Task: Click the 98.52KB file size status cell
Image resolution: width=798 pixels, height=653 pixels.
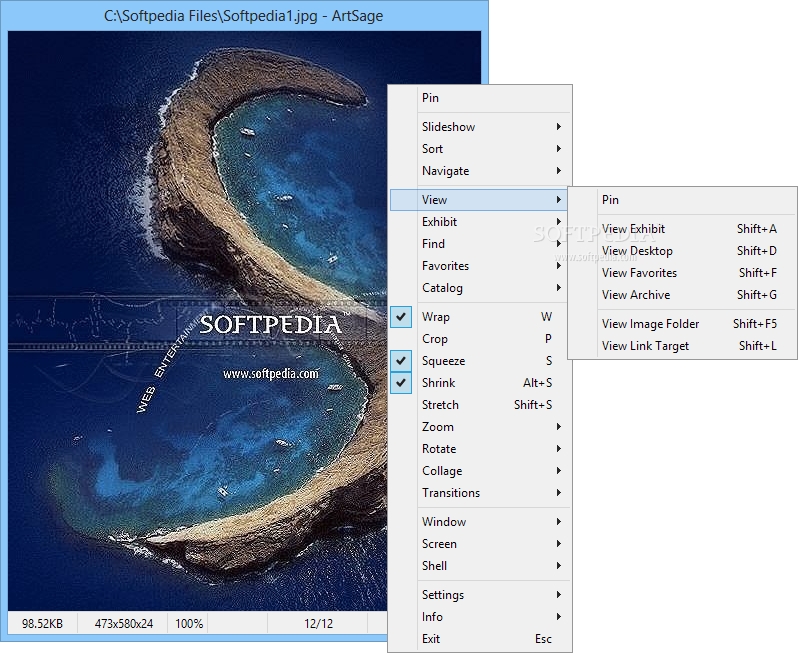Action: tap(42, 623)
